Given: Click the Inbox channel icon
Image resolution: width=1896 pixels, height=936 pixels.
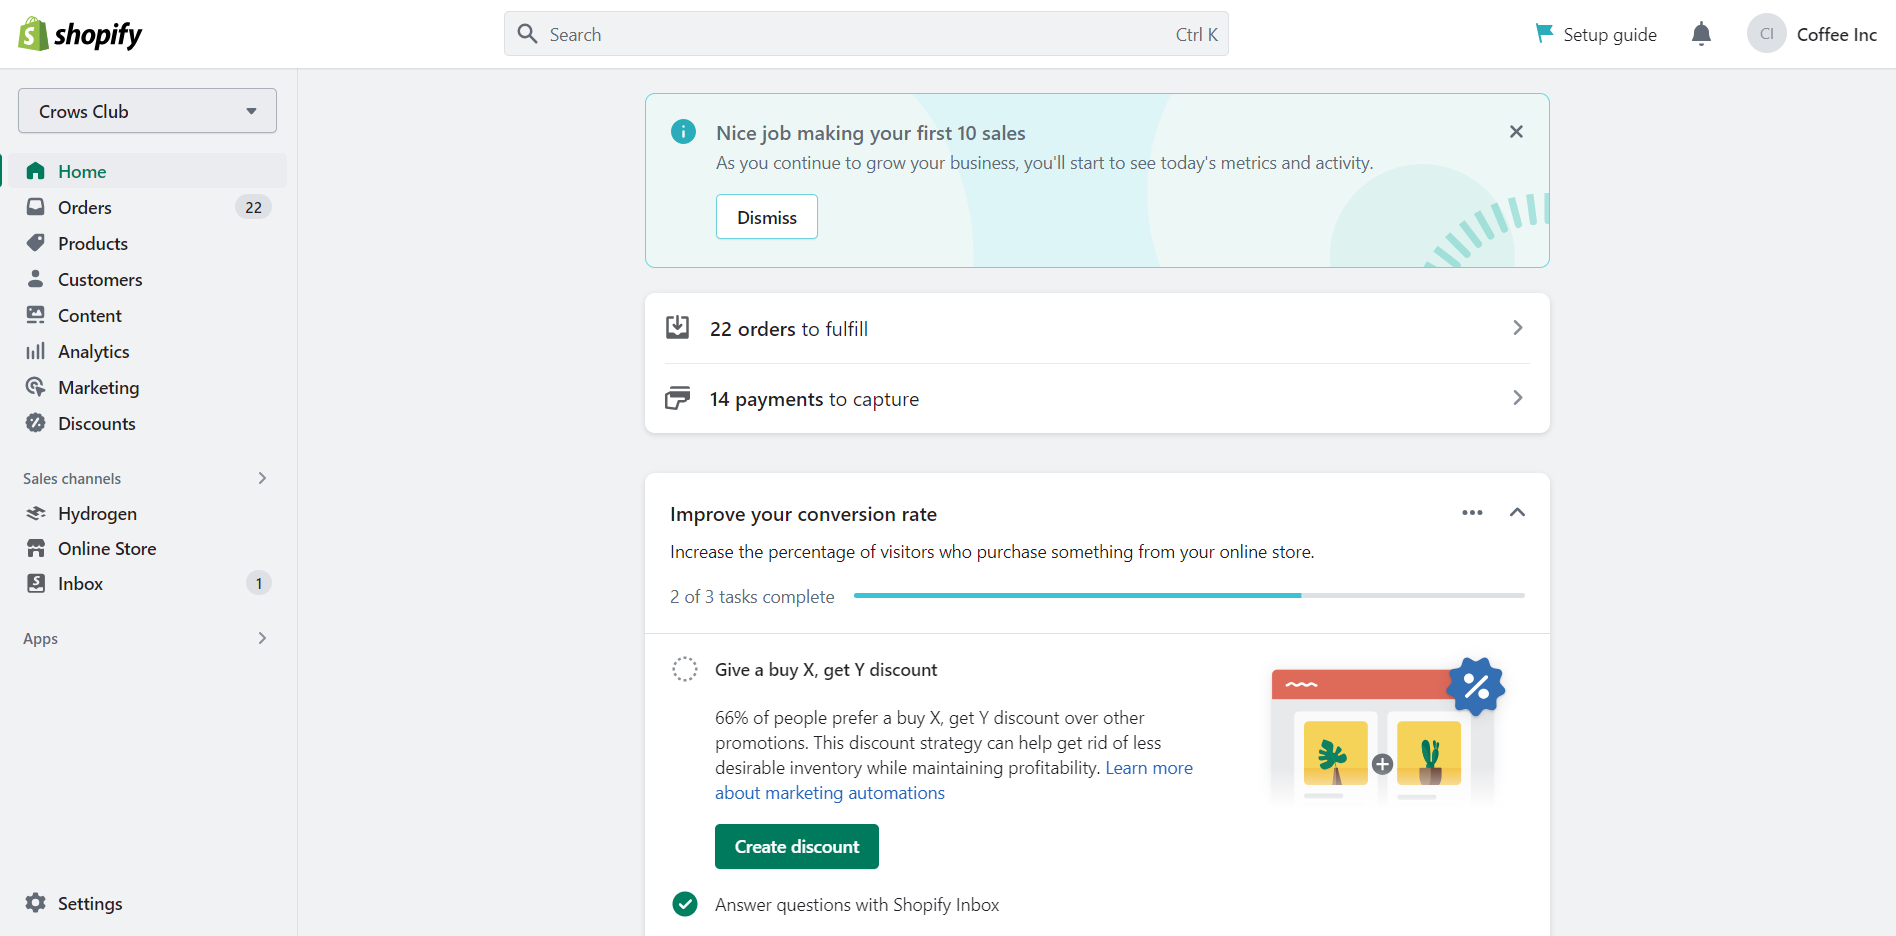Looking at the screenshot, I should coord(36,583).
